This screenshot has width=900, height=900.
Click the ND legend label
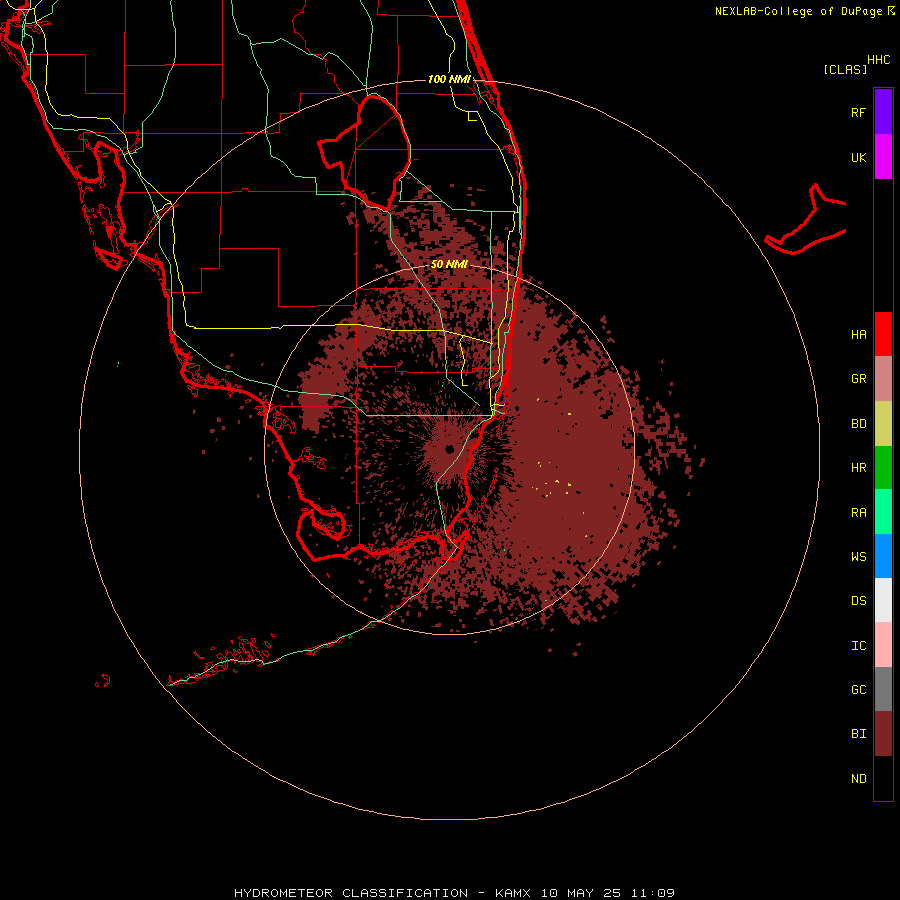click(858, 779)
